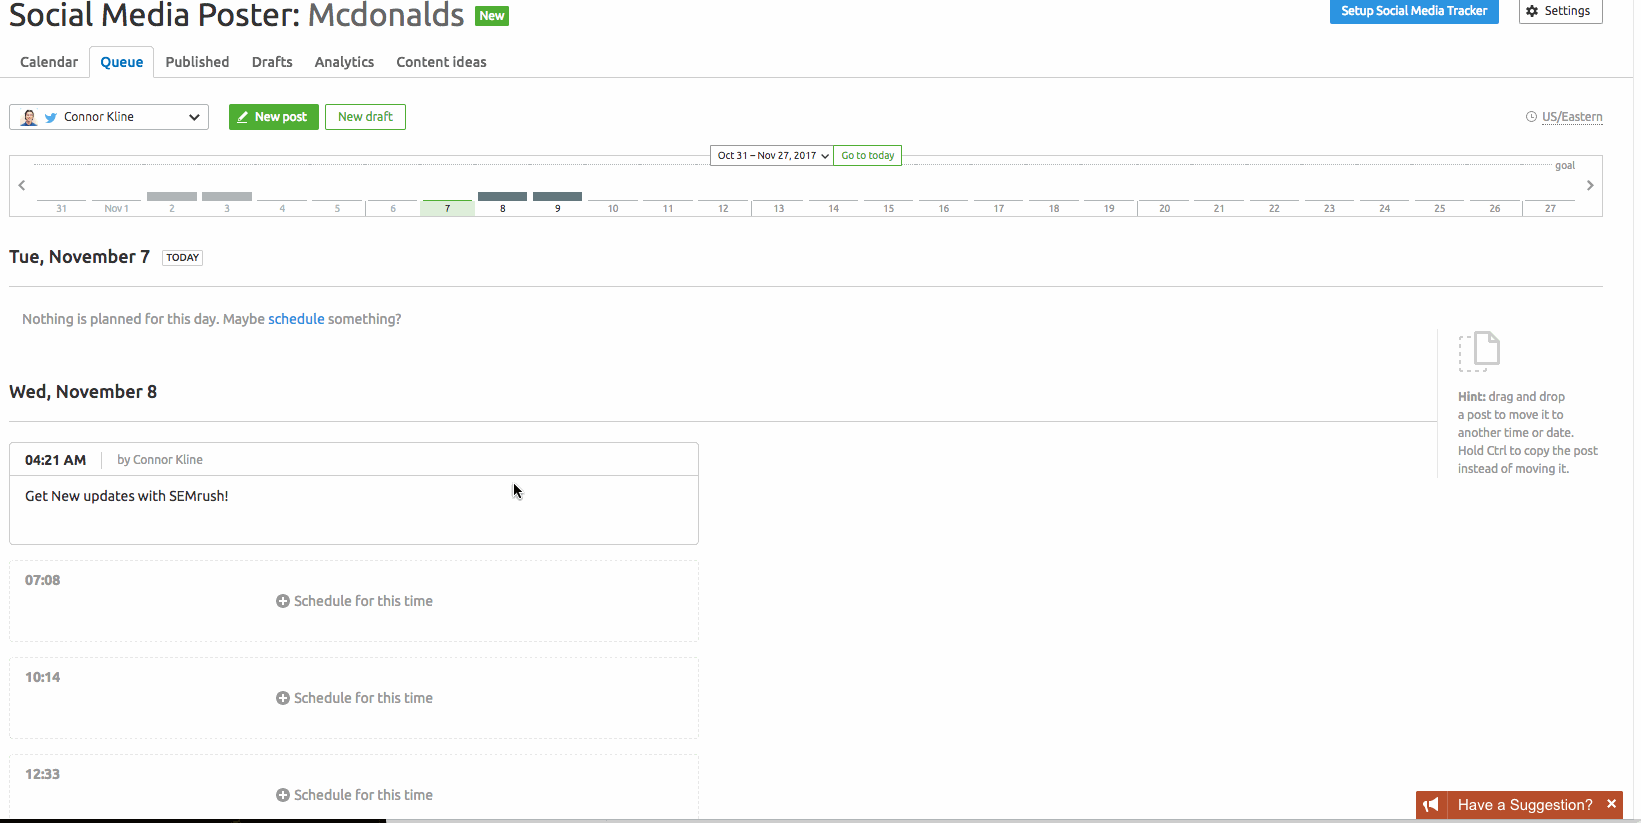Select Nov 1 in timeline
The height and width of the screenshot is (823, 1641).
(117, 207)
